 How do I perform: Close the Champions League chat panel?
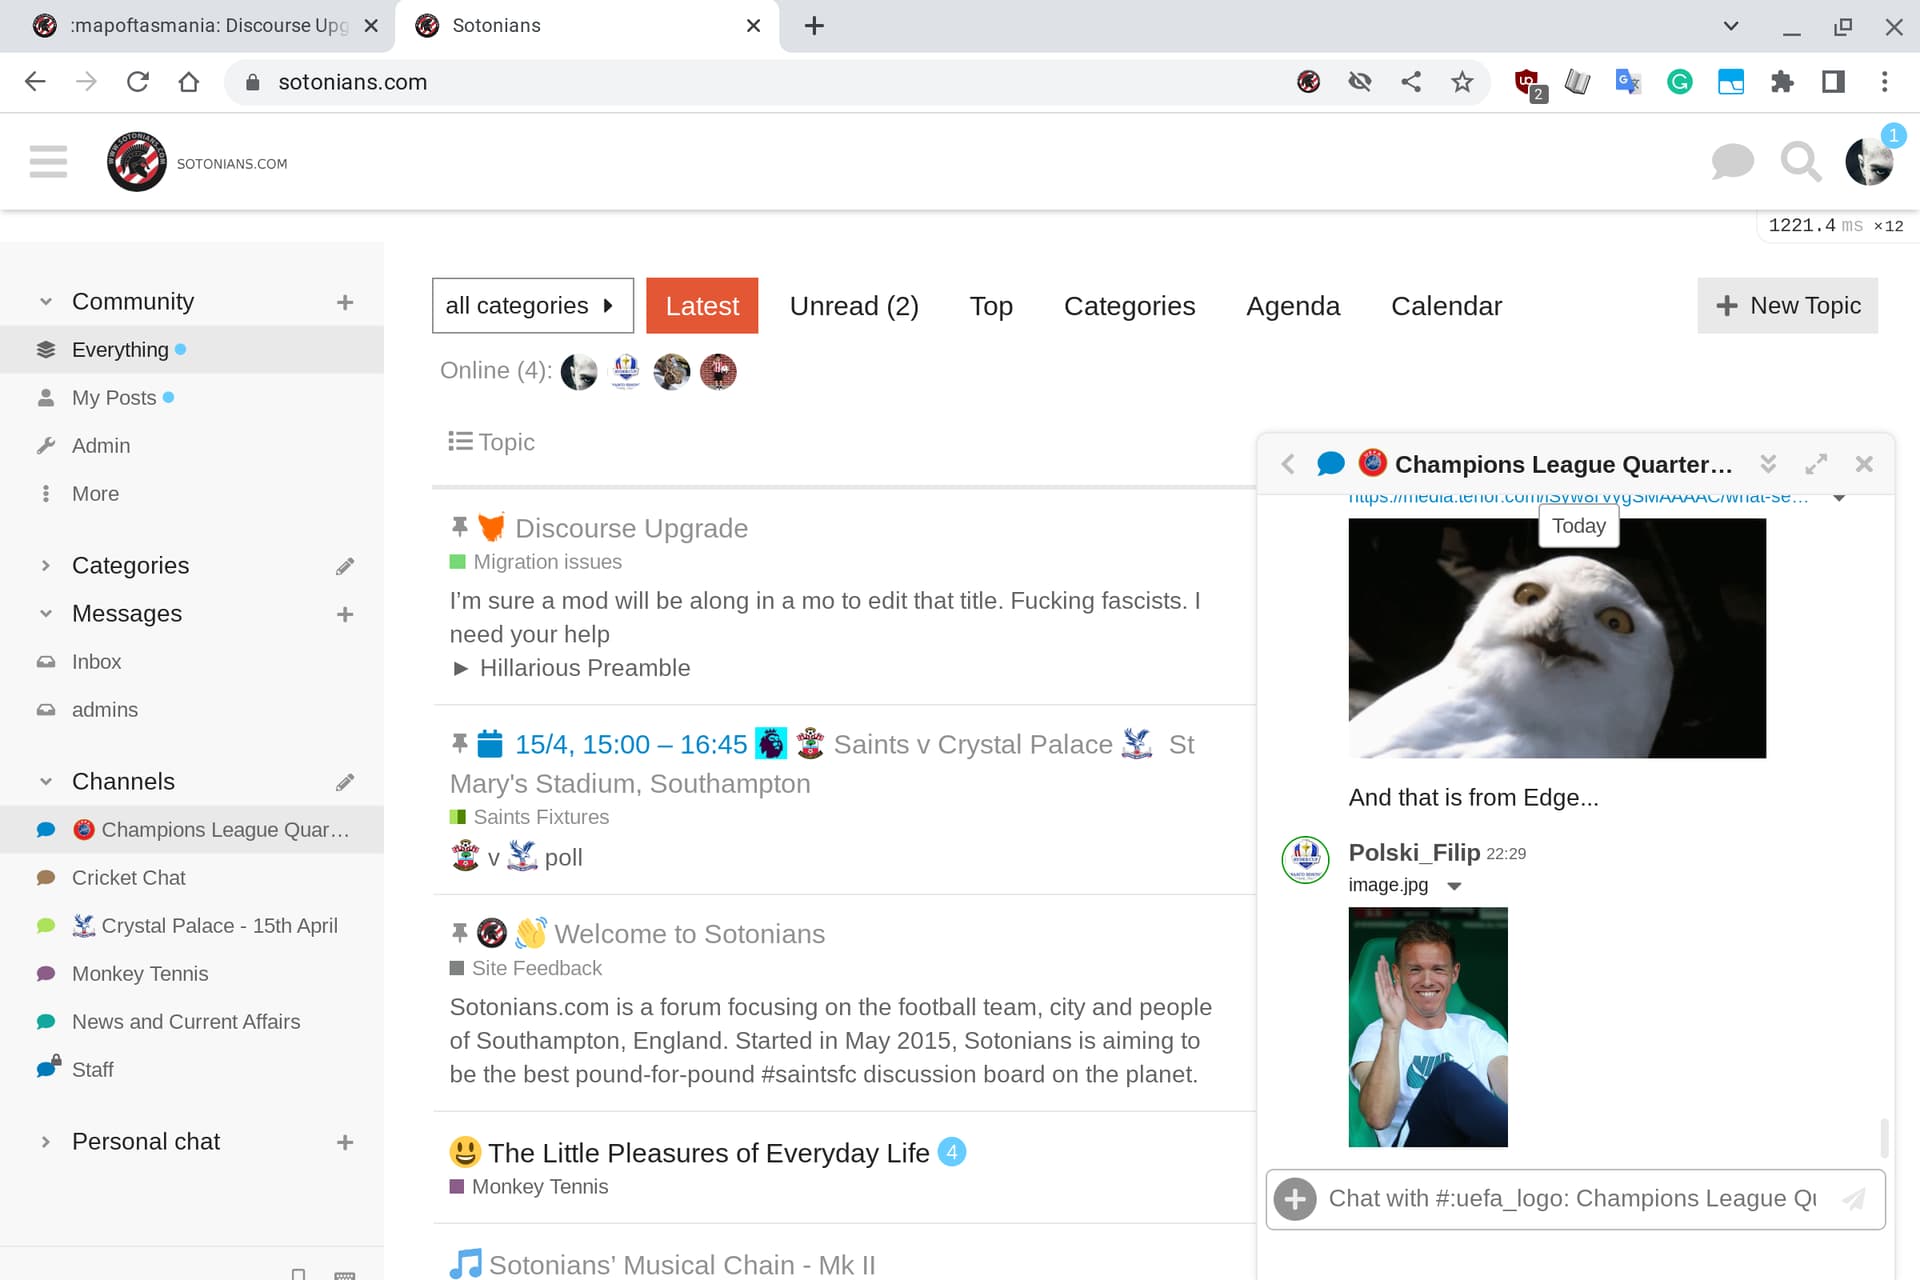(1864, 464)
